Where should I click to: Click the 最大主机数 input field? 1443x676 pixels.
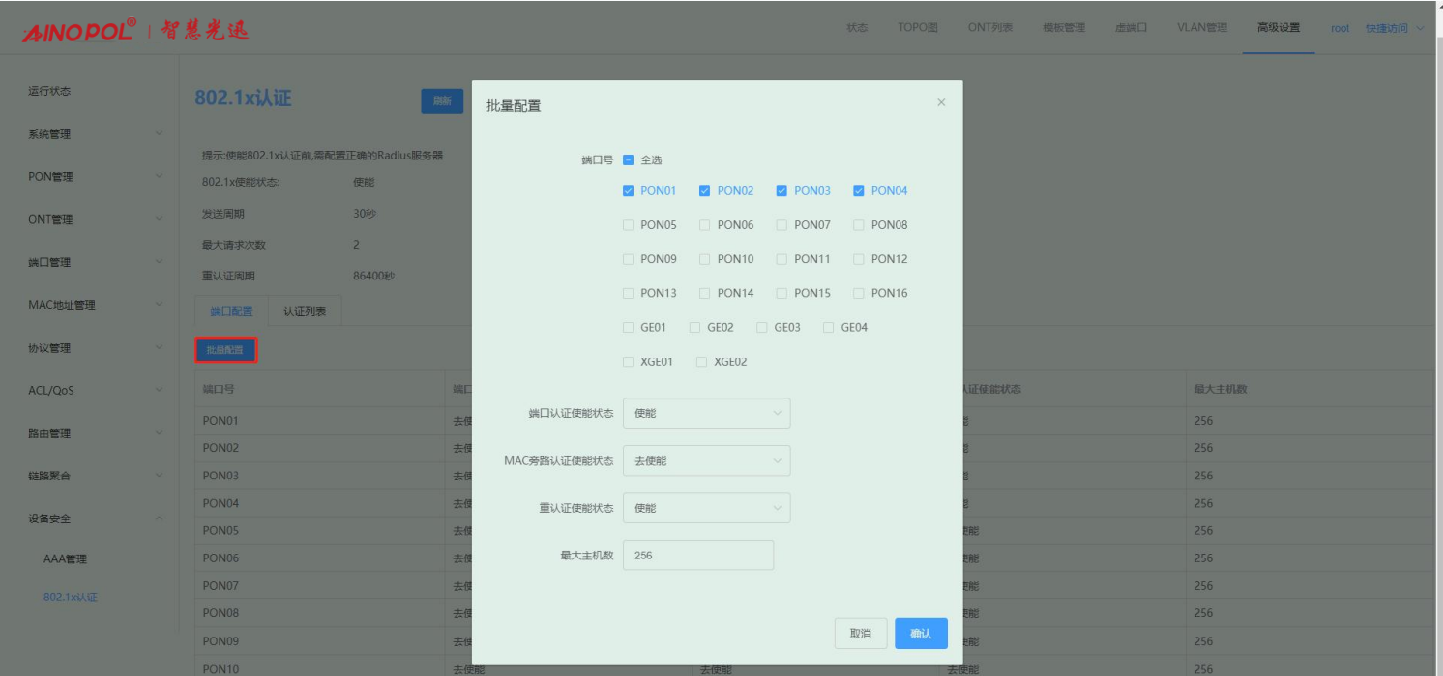click(698, 555)
